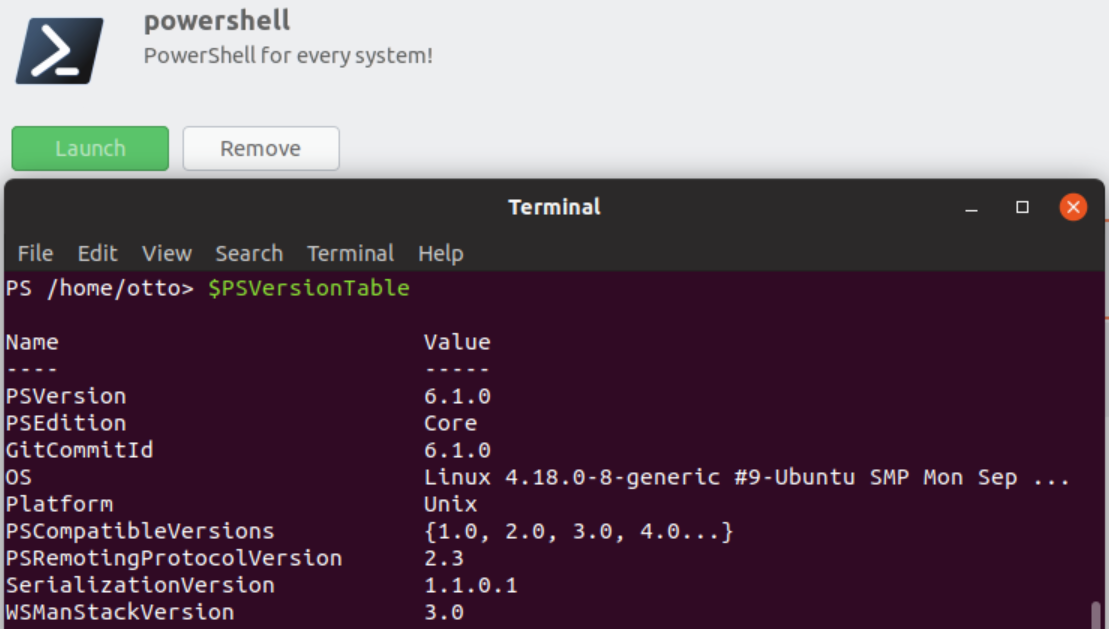Select the 'PSEdition' row name
The height and width of the screenshot is (629, 1109).
coord(66,423)
